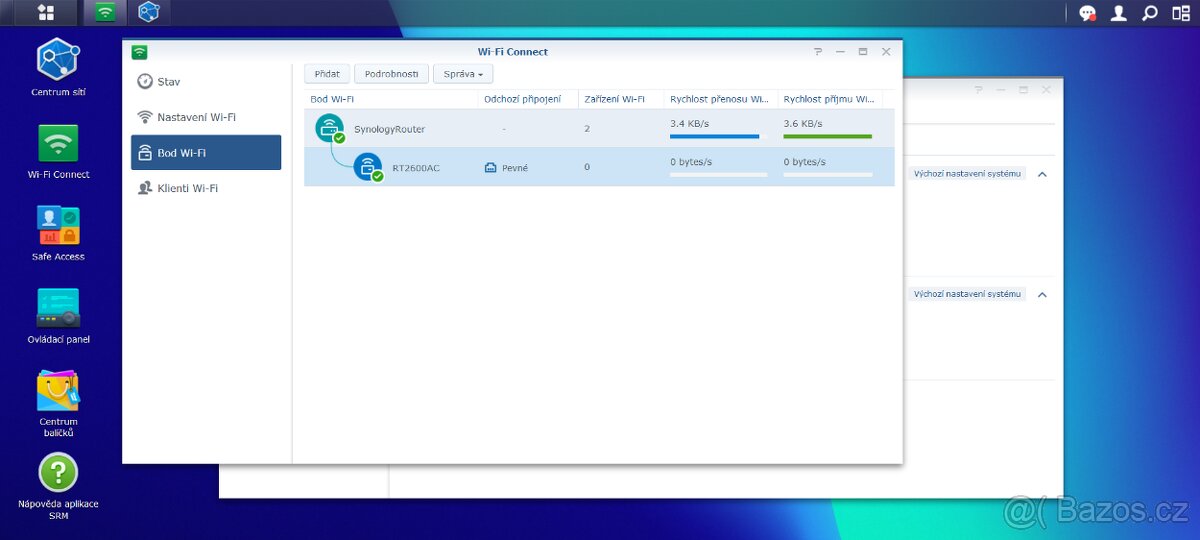The height and width of the screenshot is (540, 1200).
Task: Open Klienti Wi-Fi section
Action: tap(206, 188)
